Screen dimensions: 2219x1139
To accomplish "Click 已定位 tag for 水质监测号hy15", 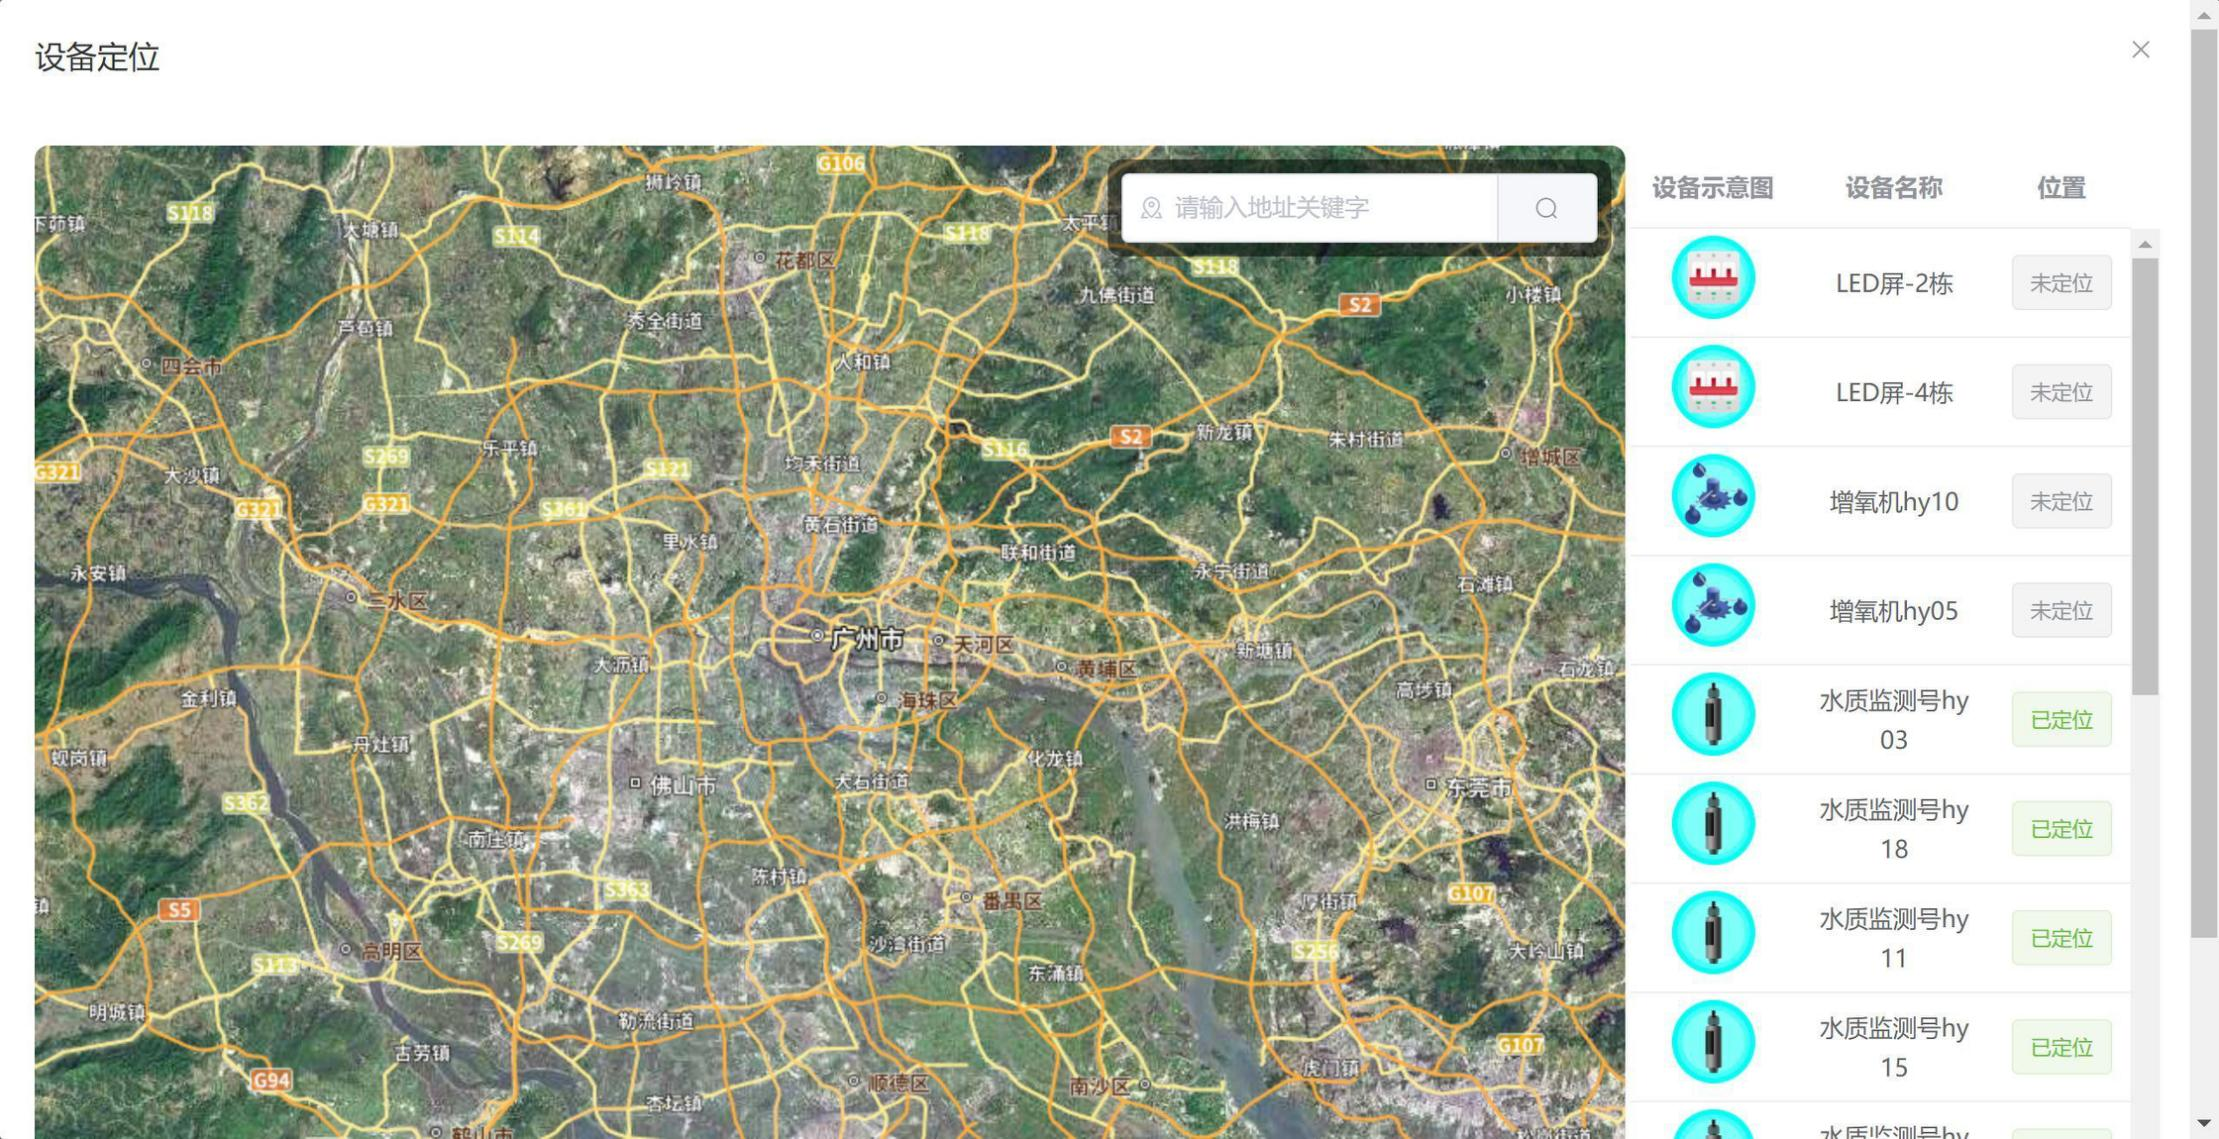I will (2060, 1047).
